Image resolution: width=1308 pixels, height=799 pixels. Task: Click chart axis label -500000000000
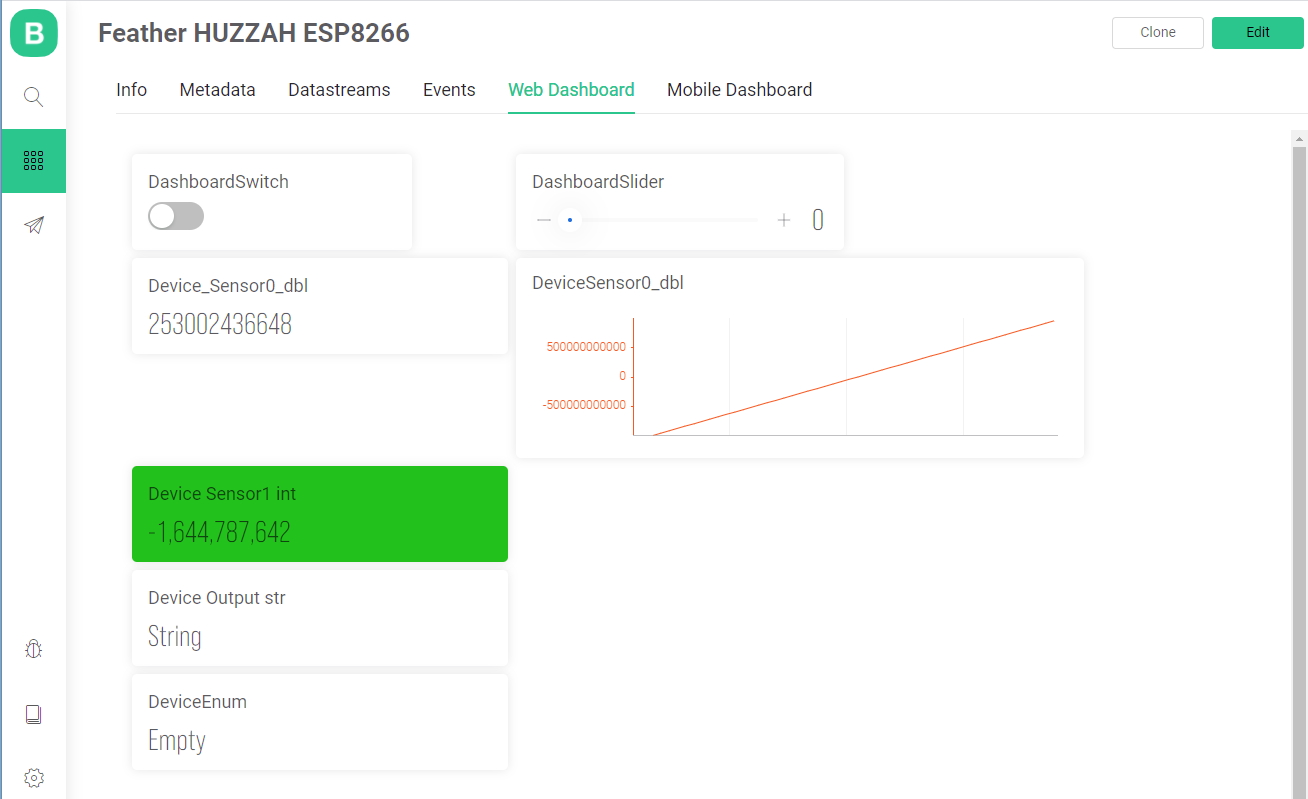tap(584, 405)
